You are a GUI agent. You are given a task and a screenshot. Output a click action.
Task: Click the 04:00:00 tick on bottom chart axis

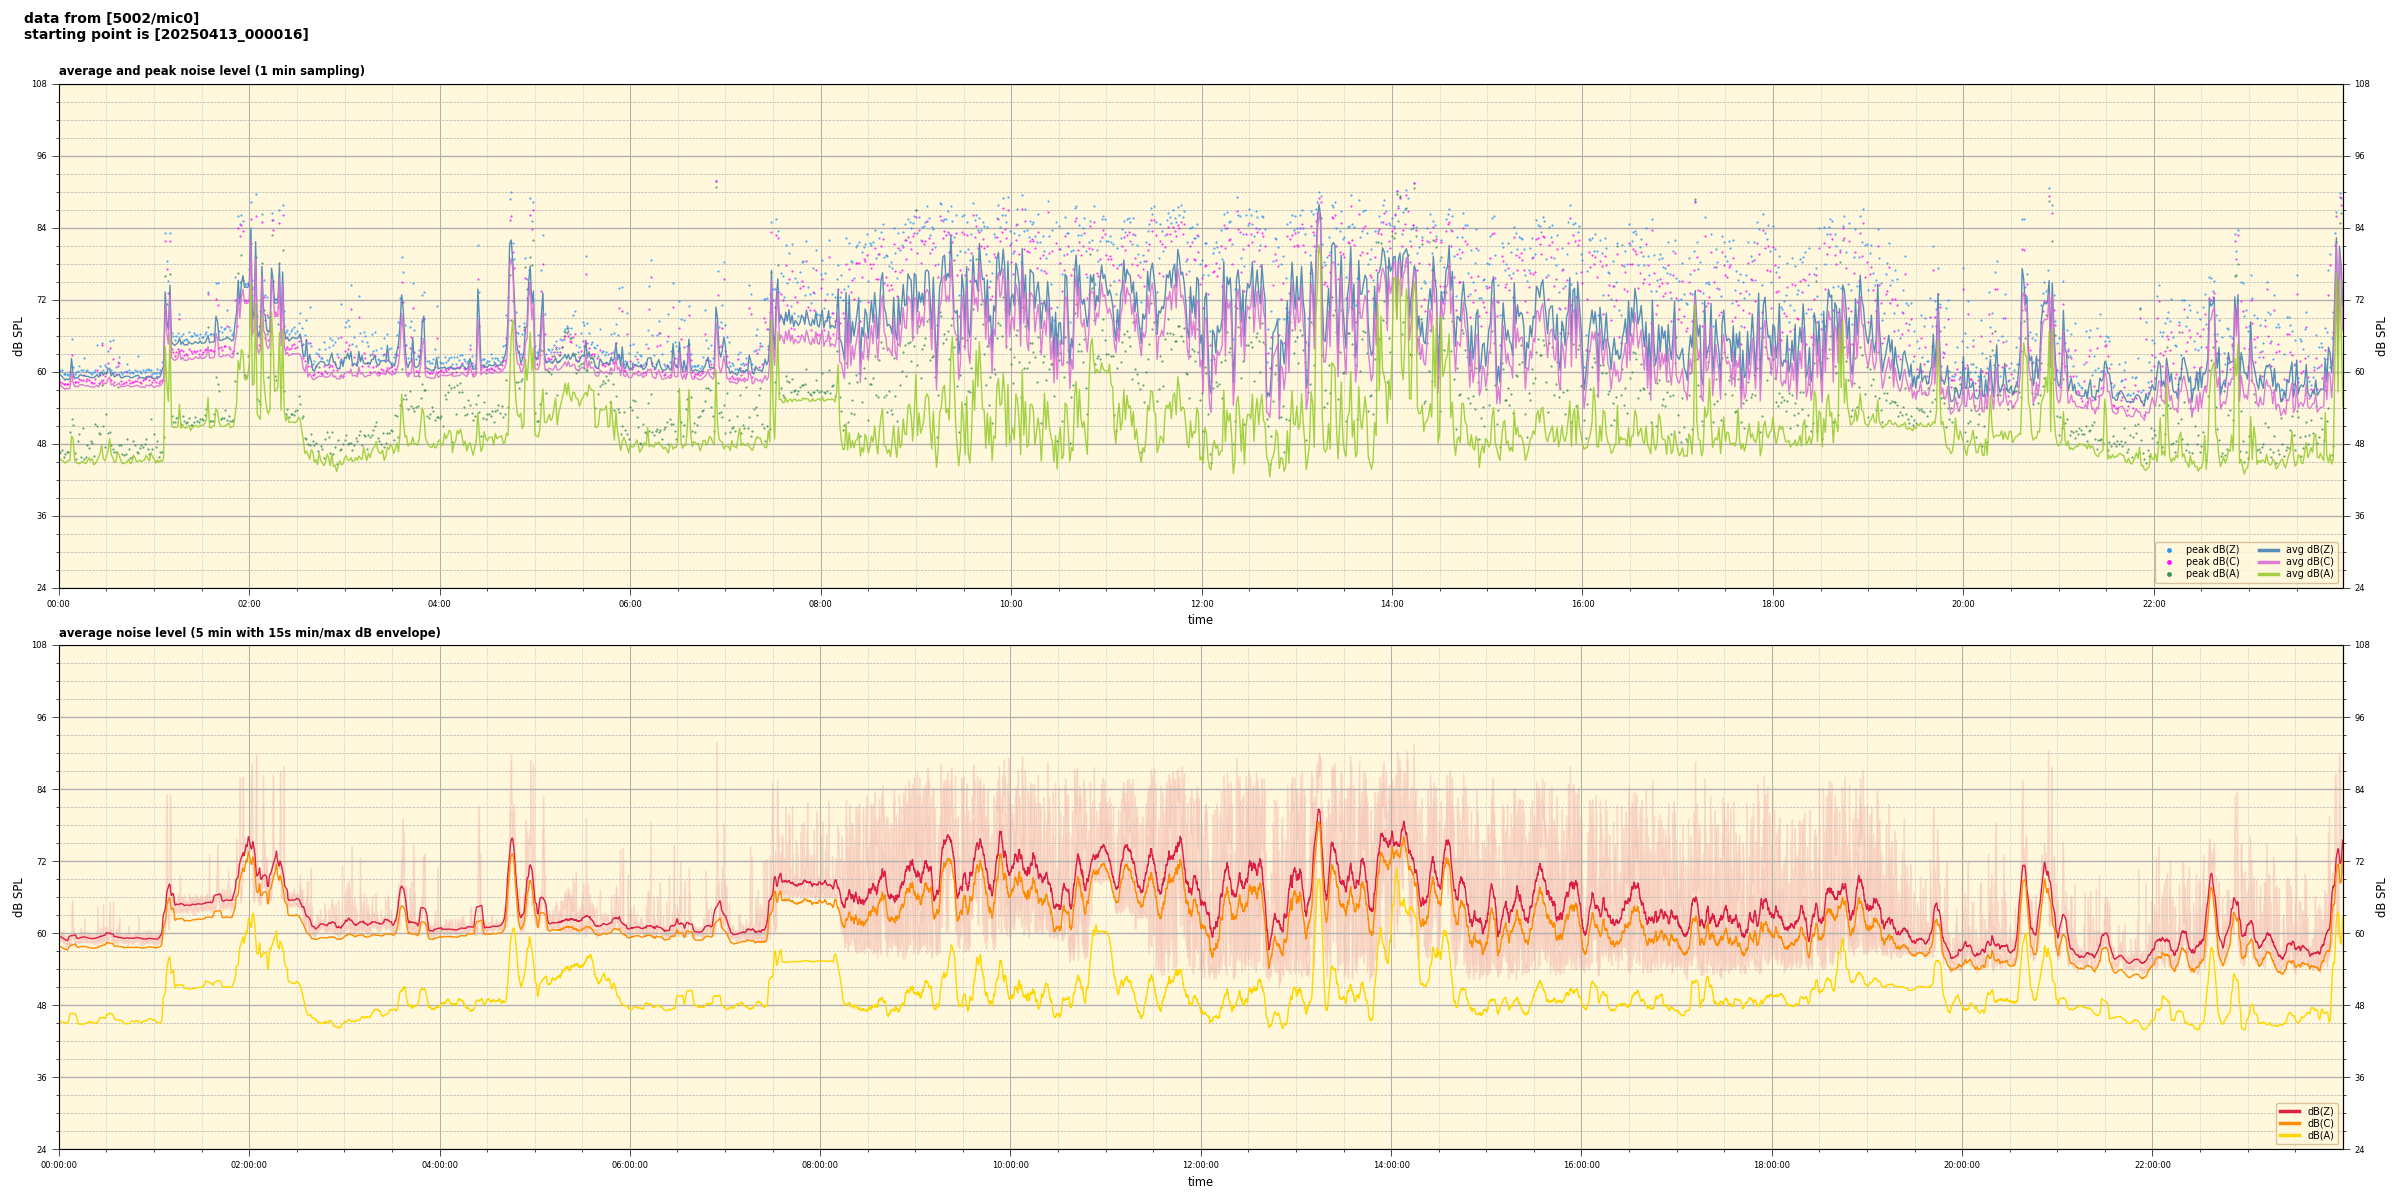click(x=440, y=1165)
